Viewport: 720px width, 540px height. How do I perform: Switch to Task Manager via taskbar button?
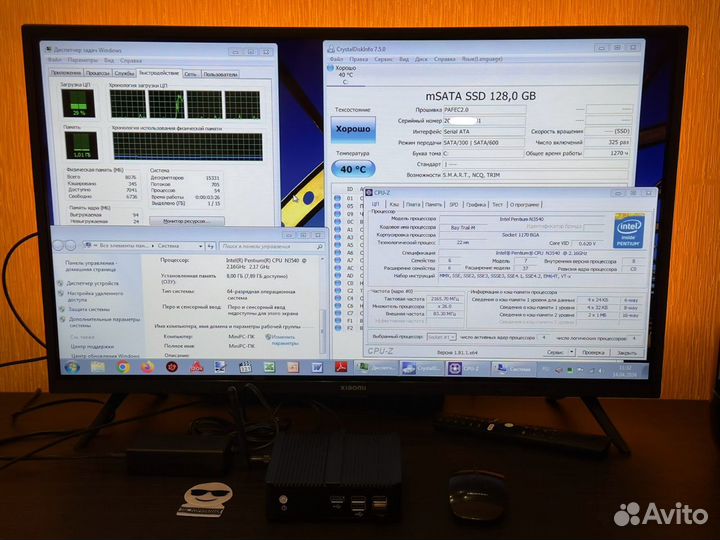(376, 368)
